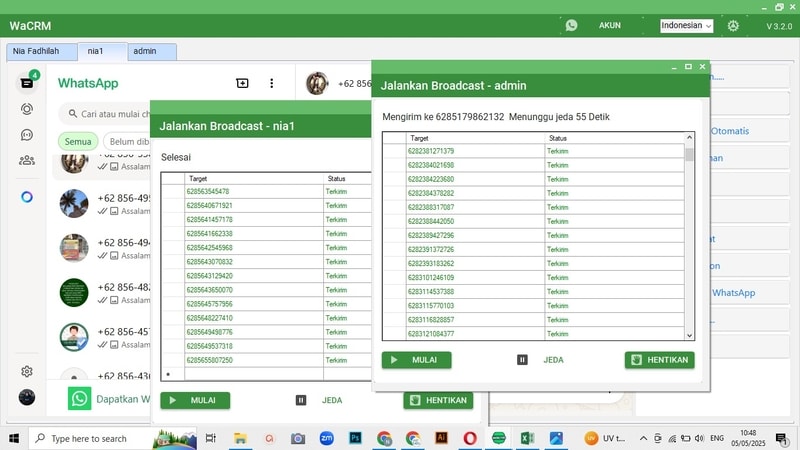Select row 6282384021698 in admin table
This screenshot has width=800, height=450.
tap(533, 165)
